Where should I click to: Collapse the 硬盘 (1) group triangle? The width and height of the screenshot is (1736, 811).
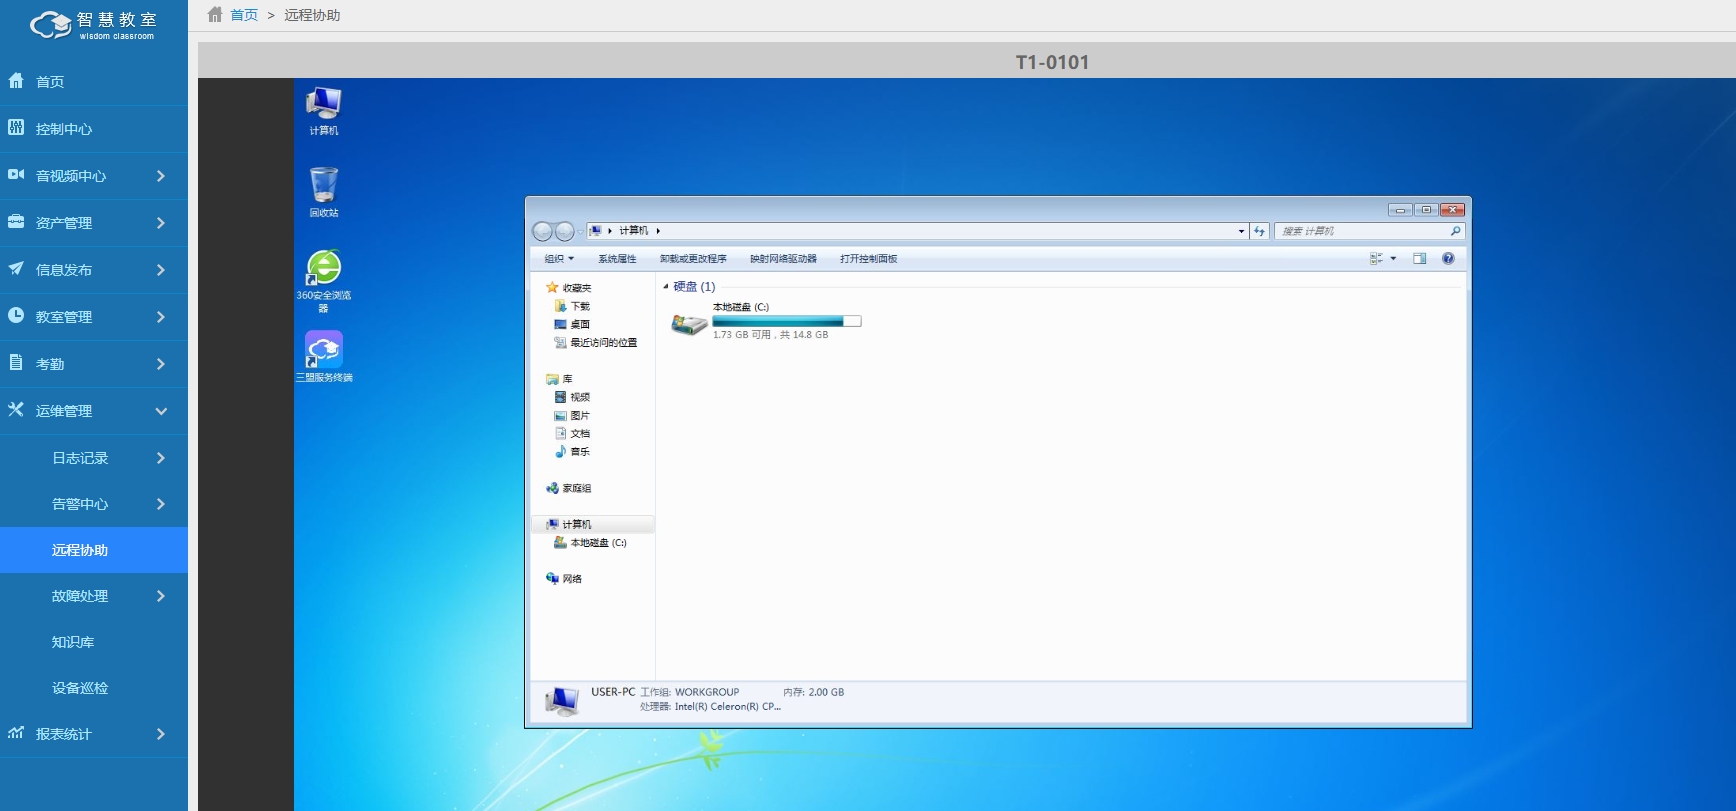pos(666,287)
